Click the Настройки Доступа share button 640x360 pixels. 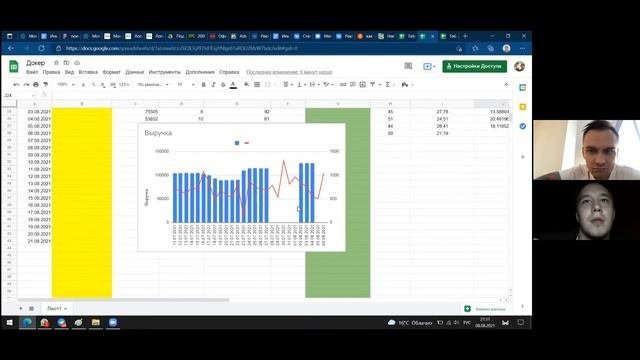coord(474,66)
